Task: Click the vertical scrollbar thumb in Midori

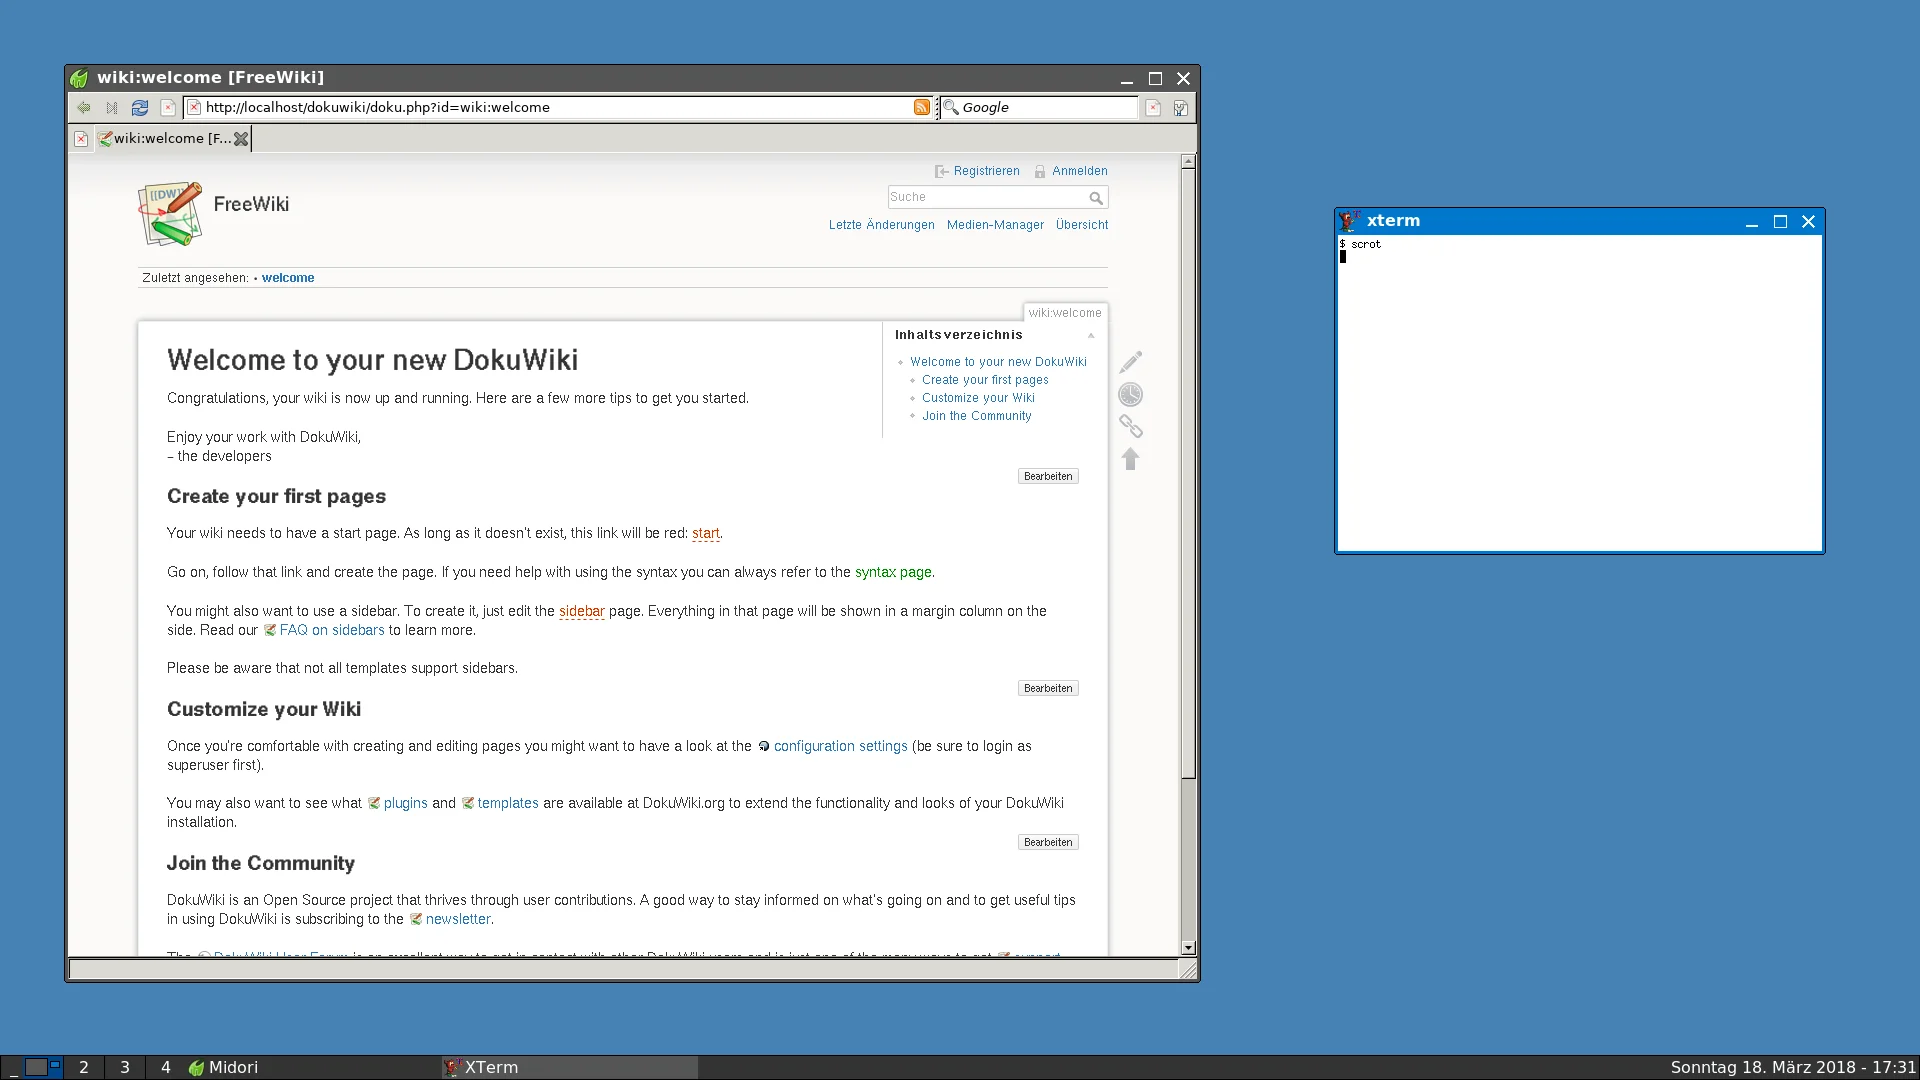Action: coord(1188,473)
